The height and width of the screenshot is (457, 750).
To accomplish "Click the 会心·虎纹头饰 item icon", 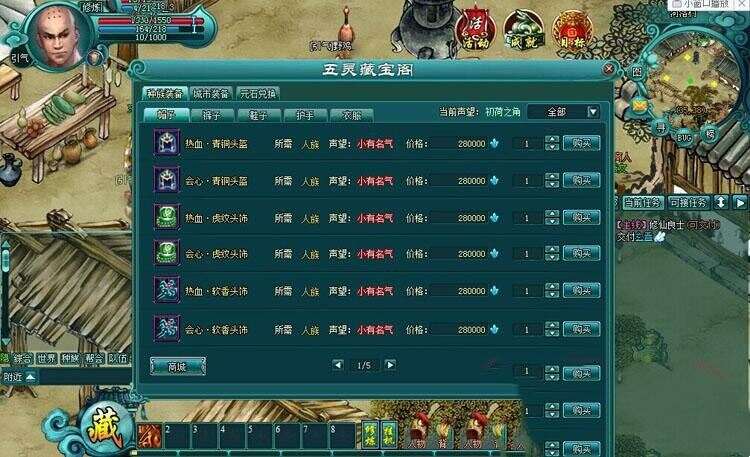I will pyautogui.click(x=167, y=253).
